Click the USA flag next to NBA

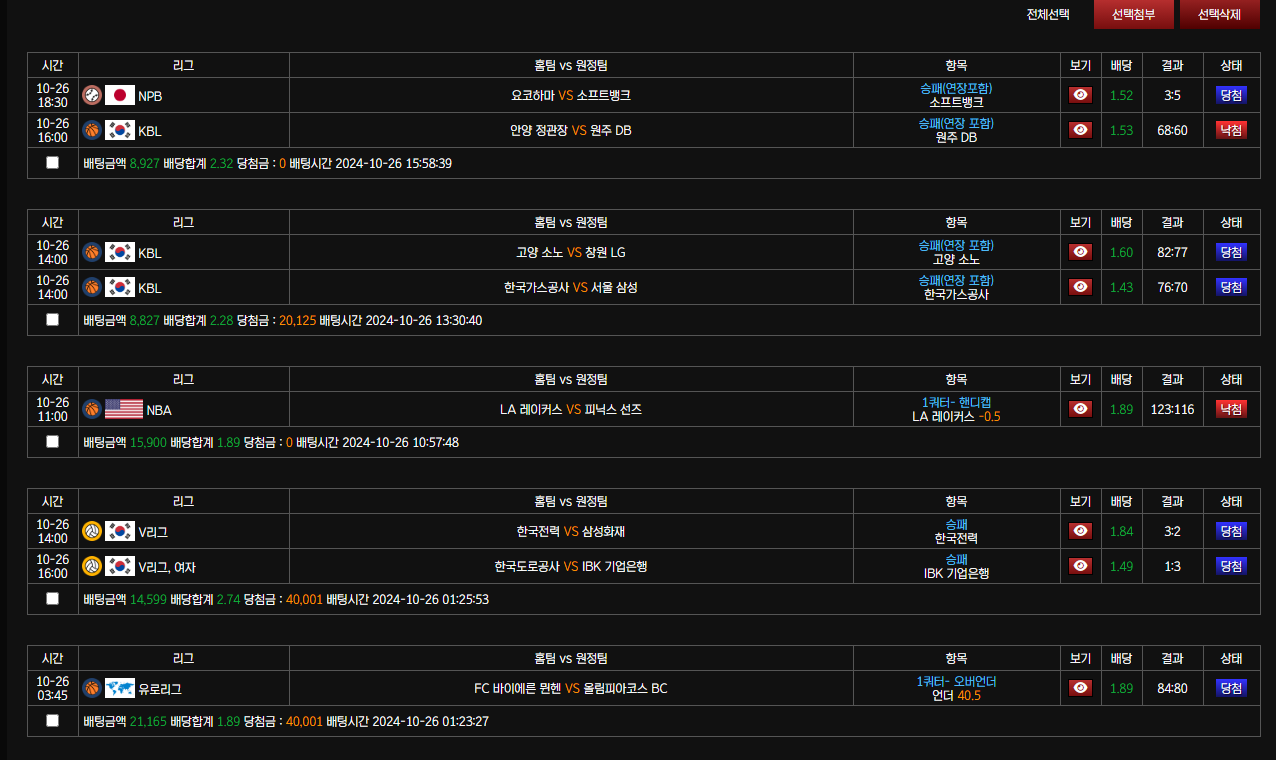[124, 409]
